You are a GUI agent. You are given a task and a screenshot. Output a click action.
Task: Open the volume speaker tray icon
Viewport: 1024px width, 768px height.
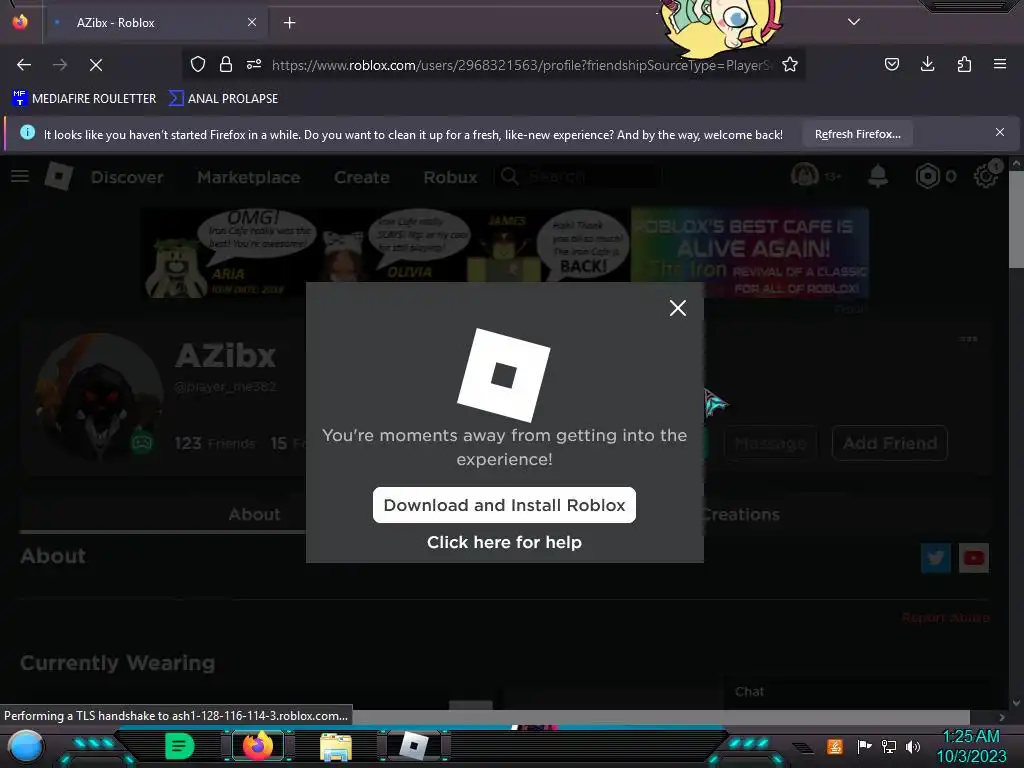[x=912, y=746]
